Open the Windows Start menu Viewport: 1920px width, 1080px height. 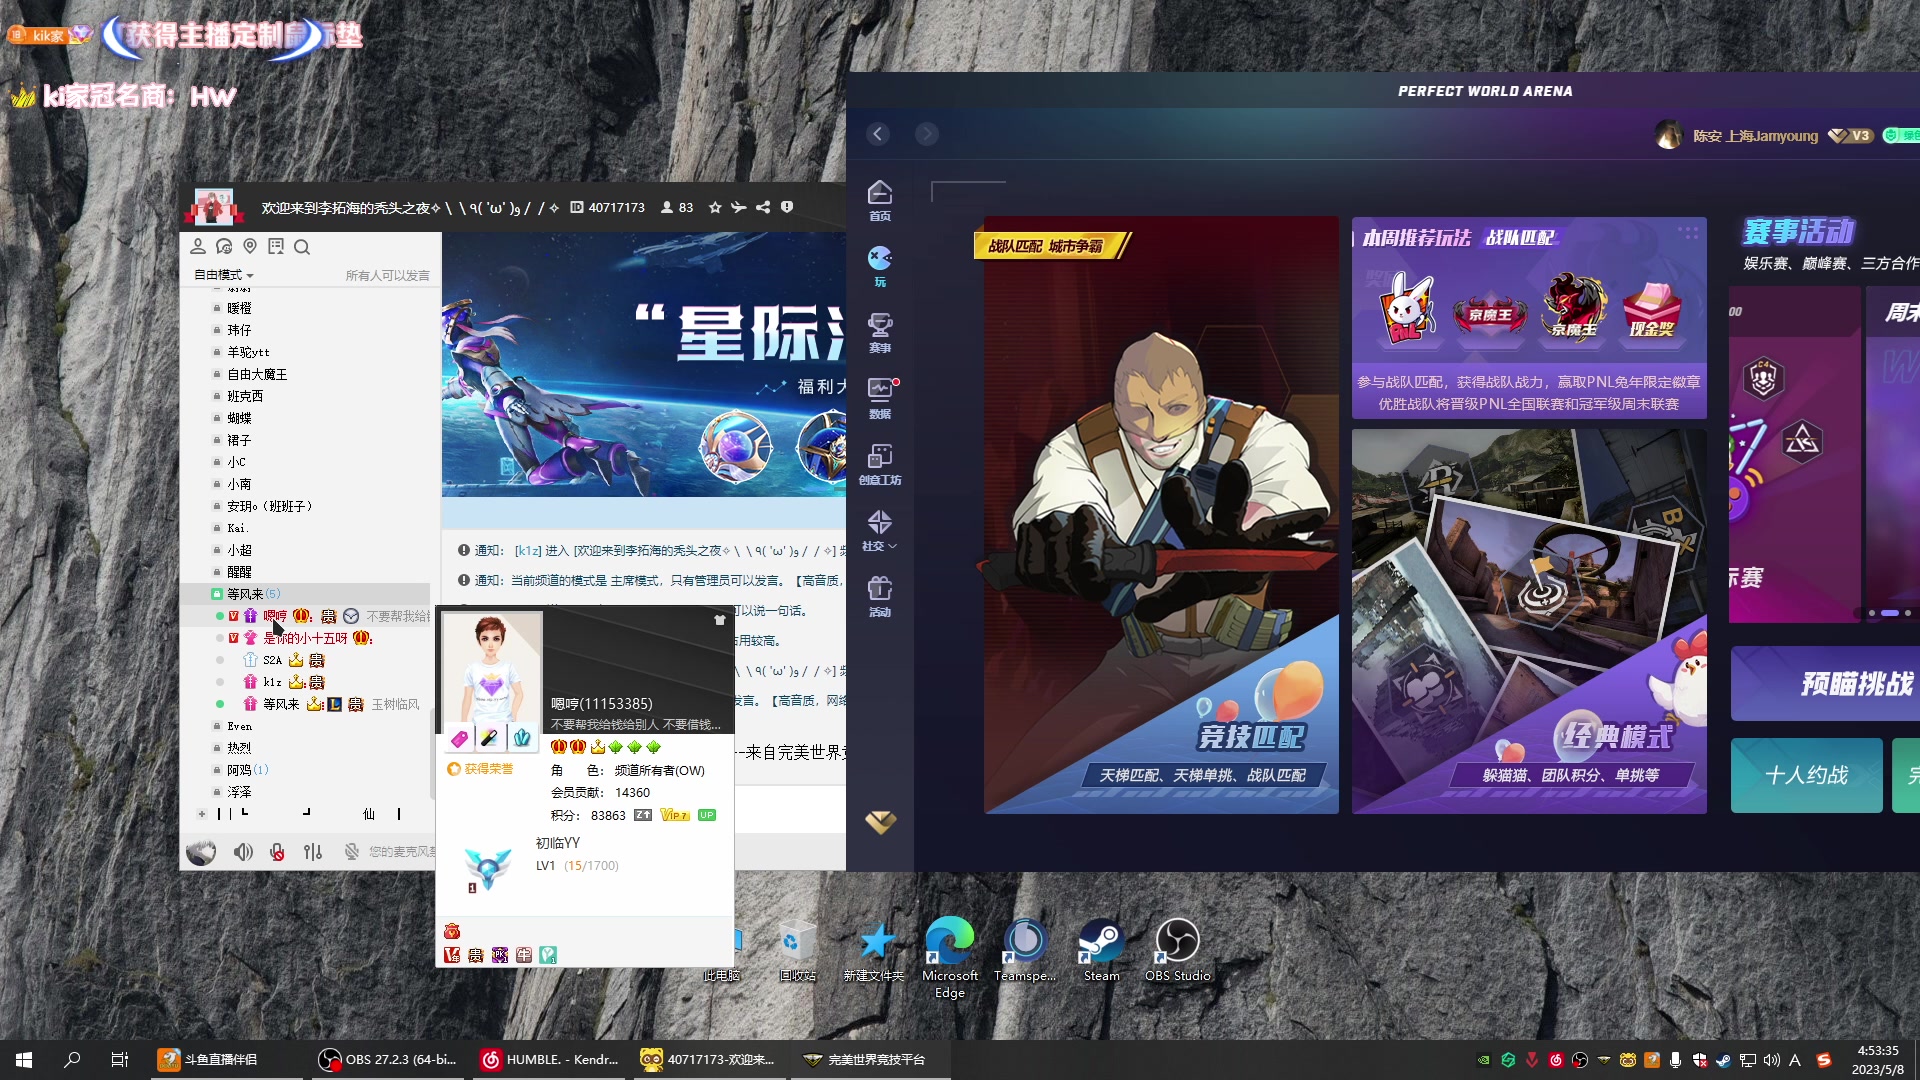pyautogui.click(x=24, y=1060)
